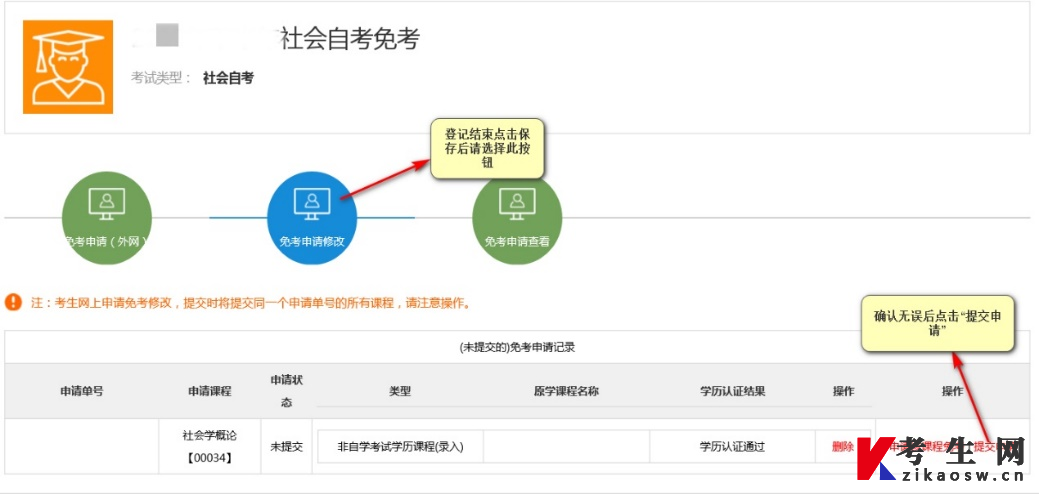Delete the 社会学概论 exemption record via 删除
The image size is (1039, 494).
pos(843,447)
